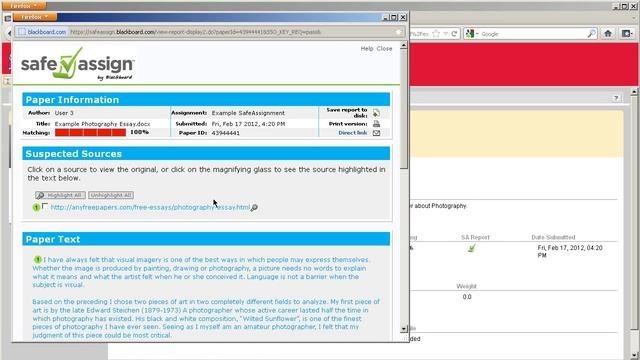Open the Firefox menu button of the main window
This screenshot has width=640, height=360.
click(23, 6)
